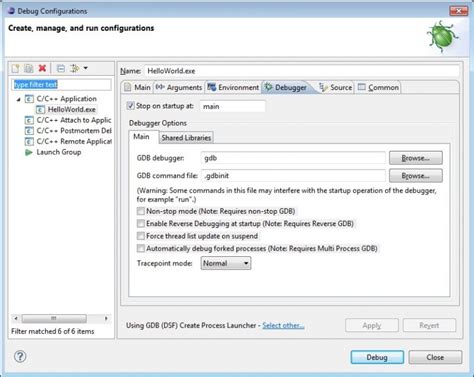The width and height of the screenshot is (474, 377).
Task: Click the Collapse All icon
Action: pyautogui.click(x=61, y=68)
